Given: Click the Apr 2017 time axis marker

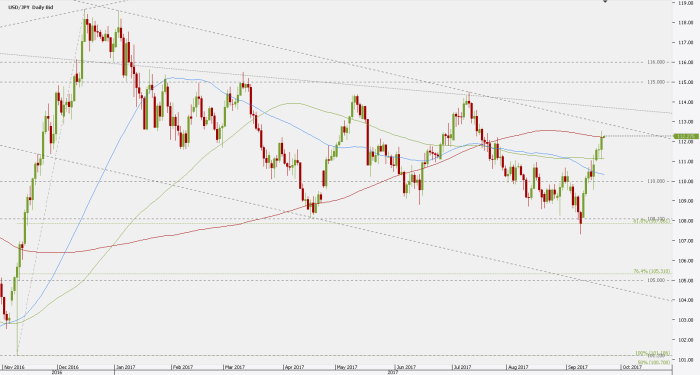Looking at the screenshot, I should point(294,367).
